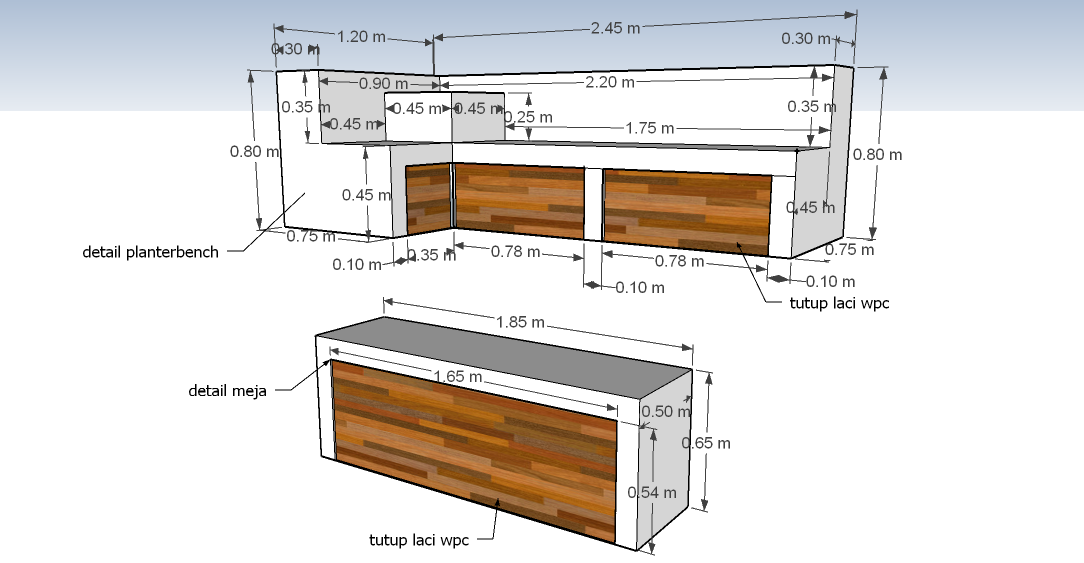Image resolution: width=1084 pixels, height=563 pixels.
Task: Select the 0.25 m dimension text
Action: (x=529, y=117)
